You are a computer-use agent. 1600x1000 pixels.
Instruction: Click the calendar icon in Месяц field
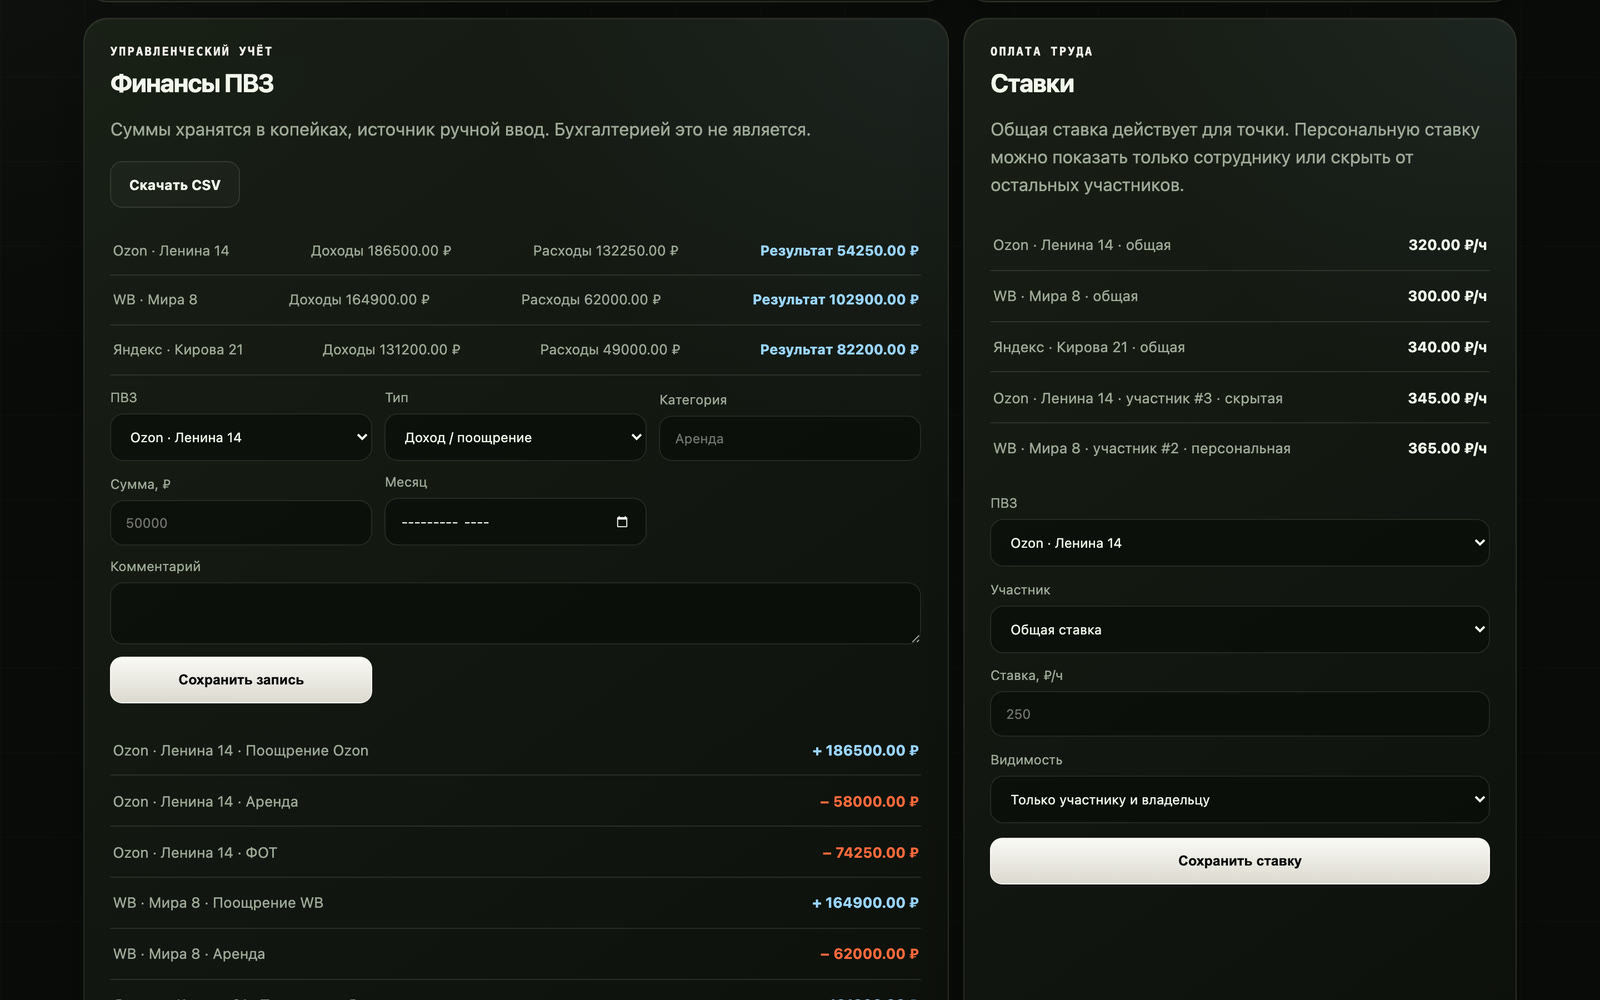622,522
